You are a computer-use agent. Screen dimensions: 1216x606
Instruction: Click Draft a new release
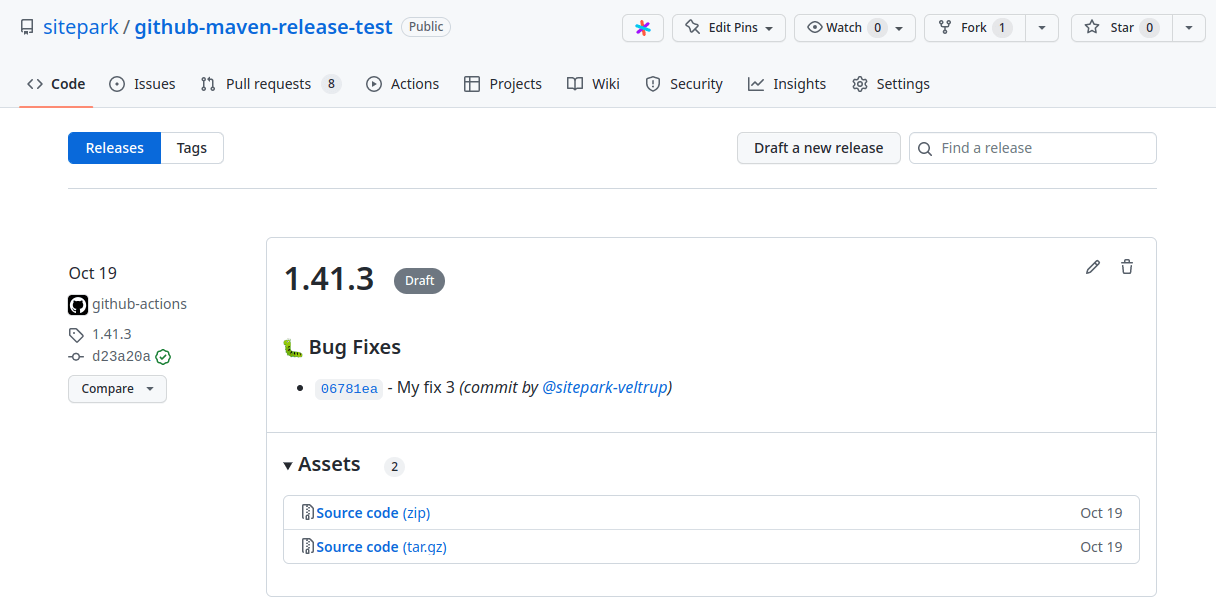(x=818, y=147)
